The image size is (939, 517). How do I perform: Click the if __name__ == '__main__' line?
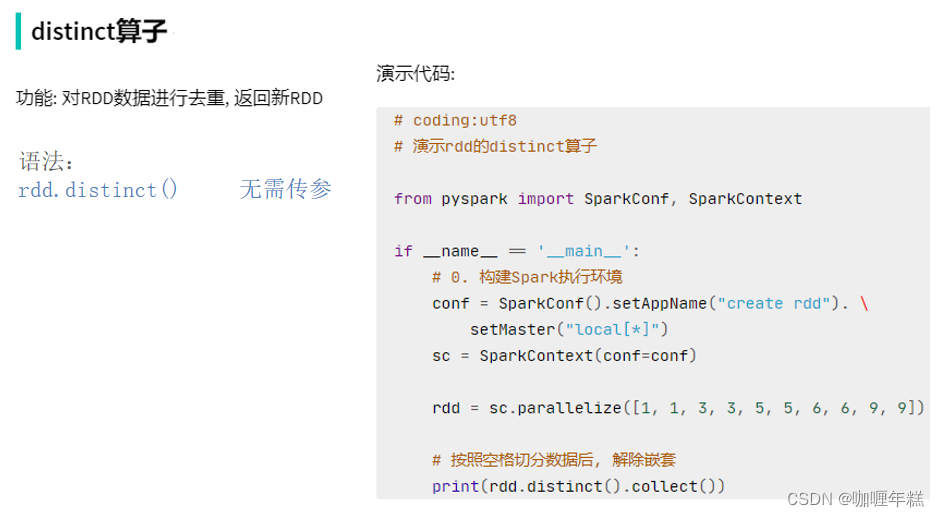pyautogui.click(x=517, y=251)
